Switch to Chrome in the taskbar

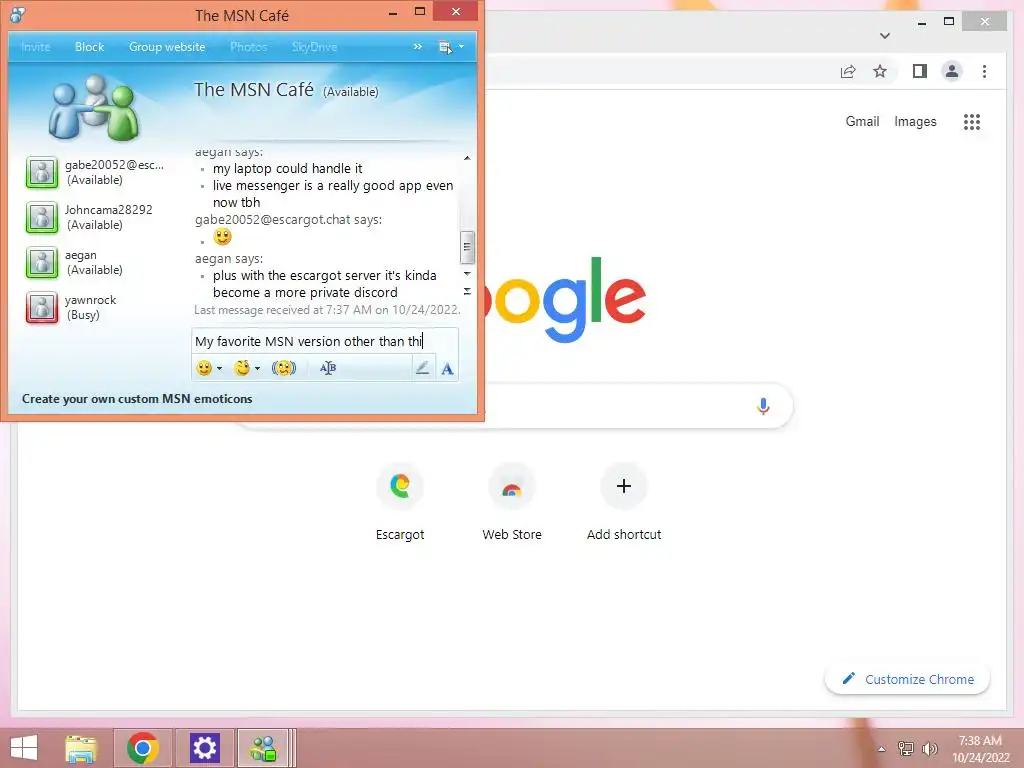[x=143, y=748]
